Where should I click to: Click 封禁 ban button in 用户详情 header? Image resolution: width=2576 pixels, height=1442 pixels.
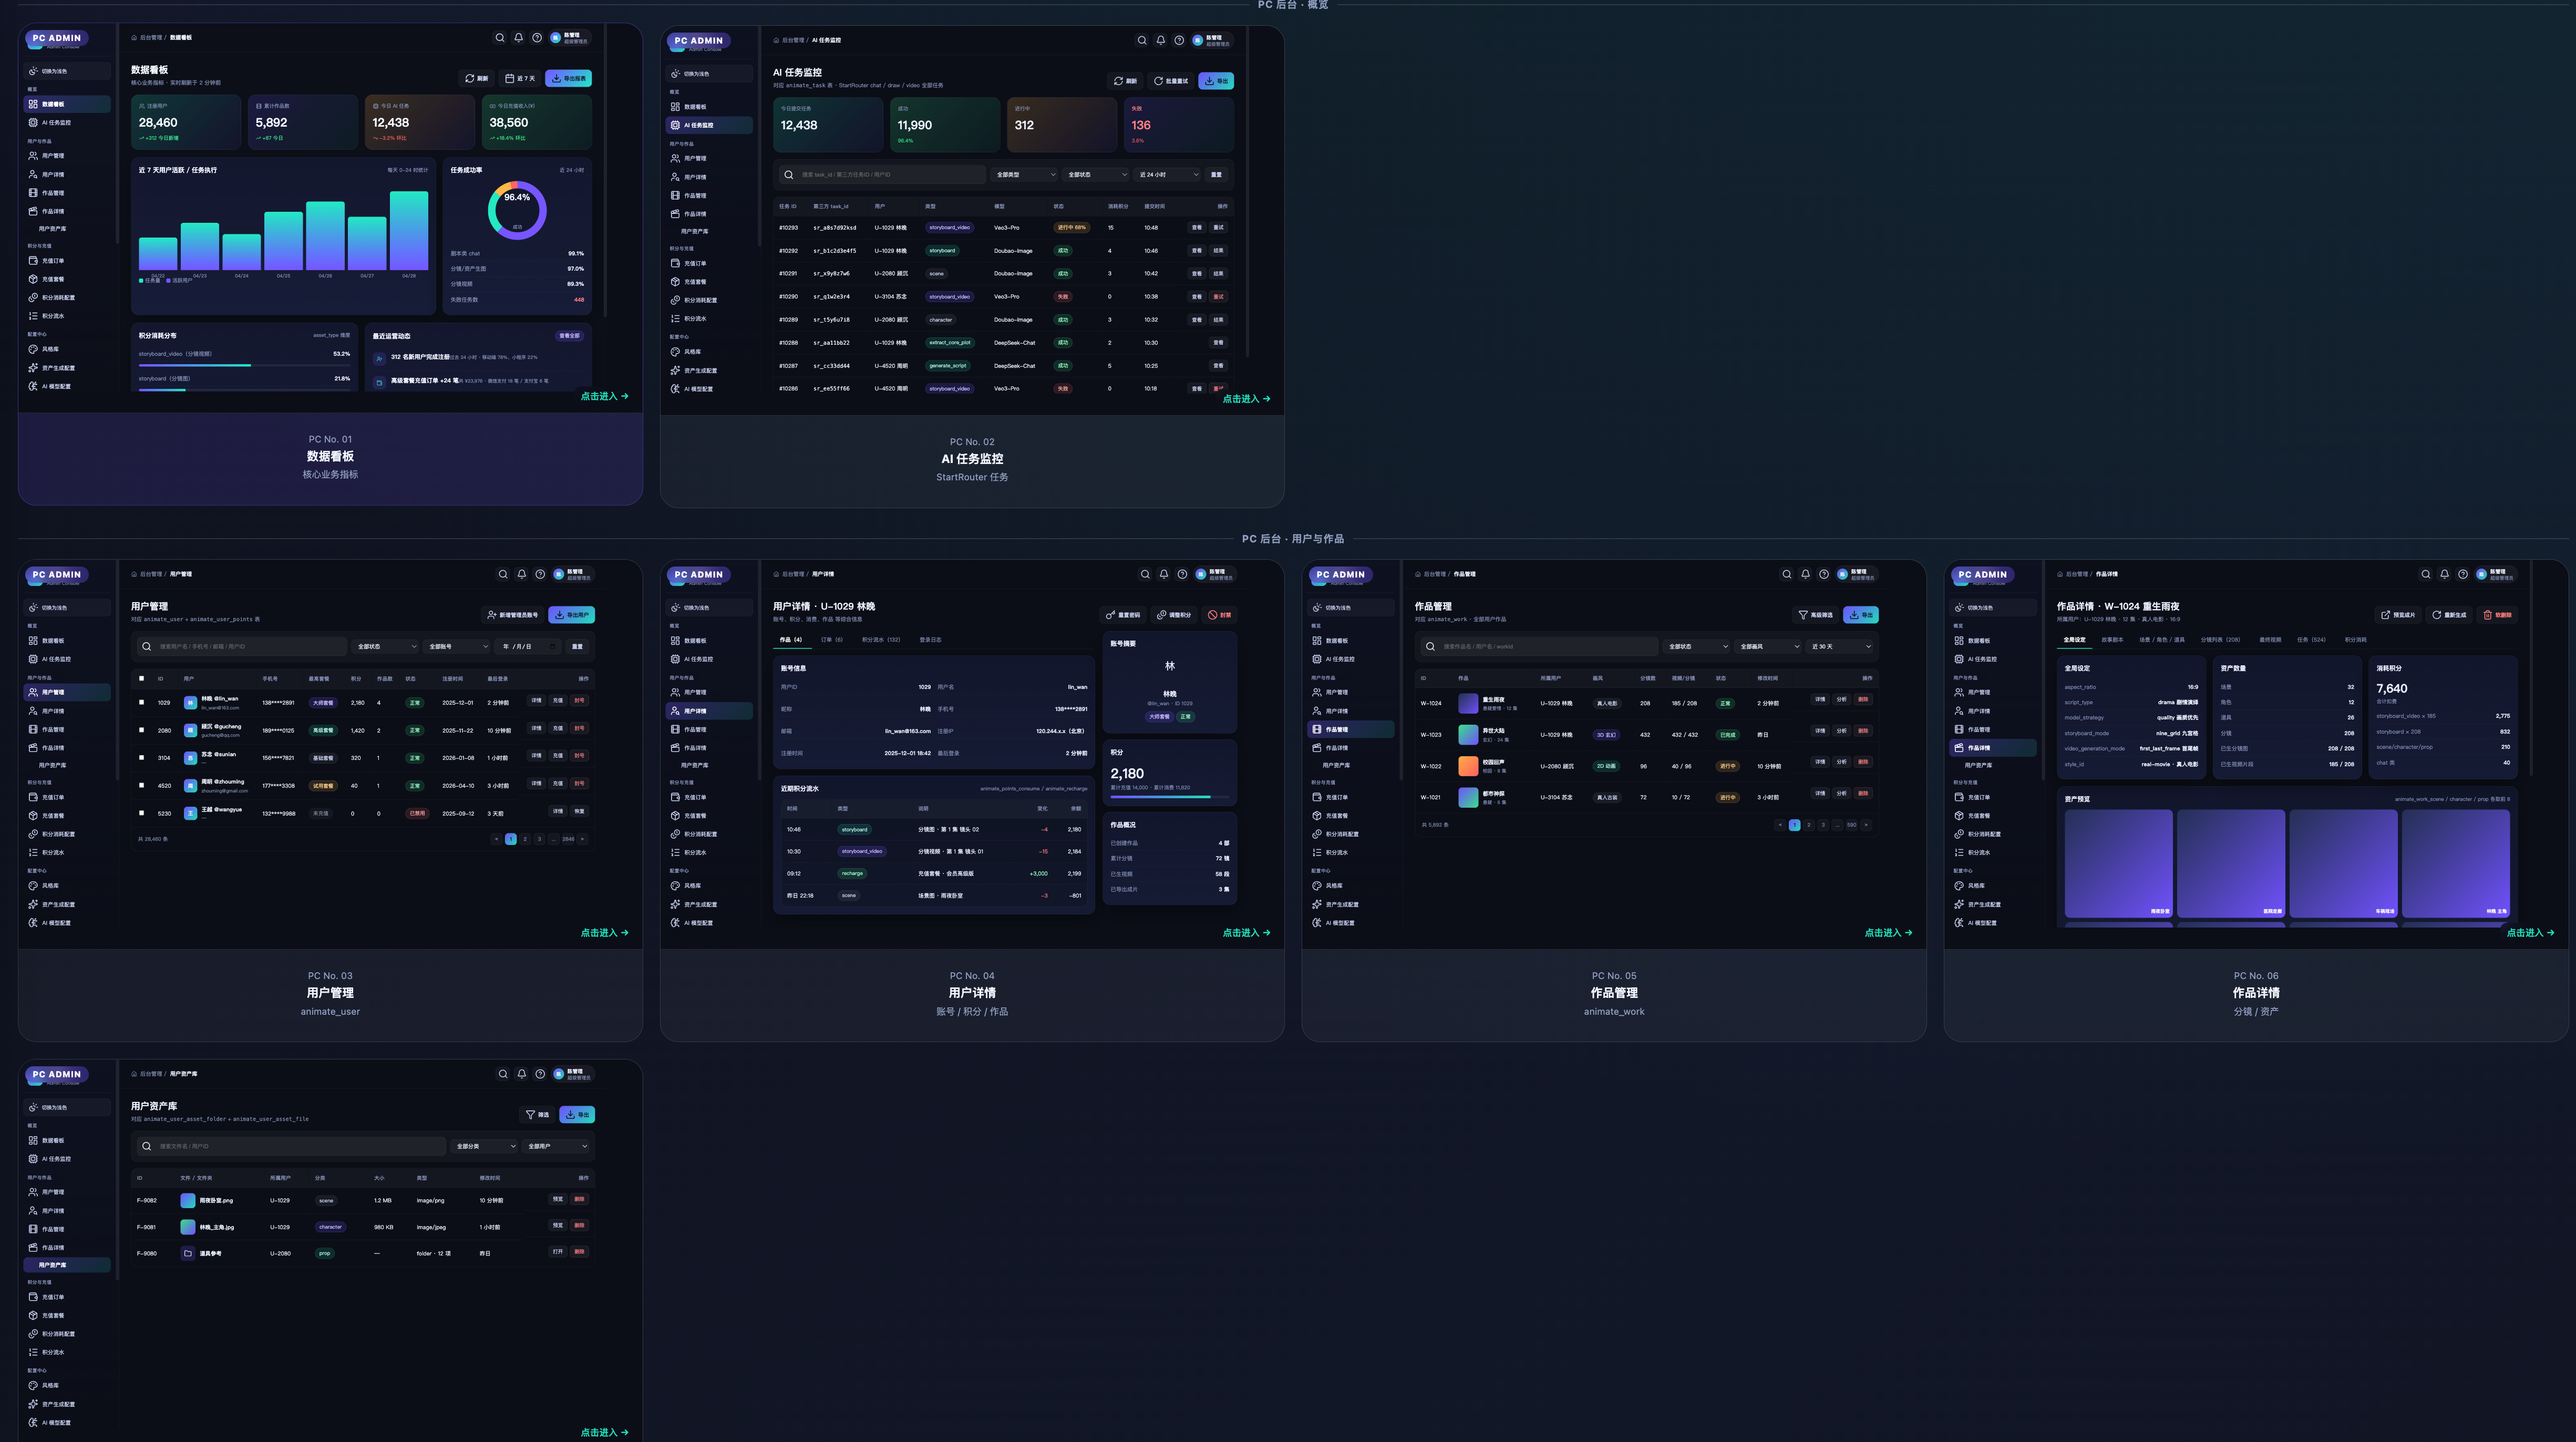1220,615
